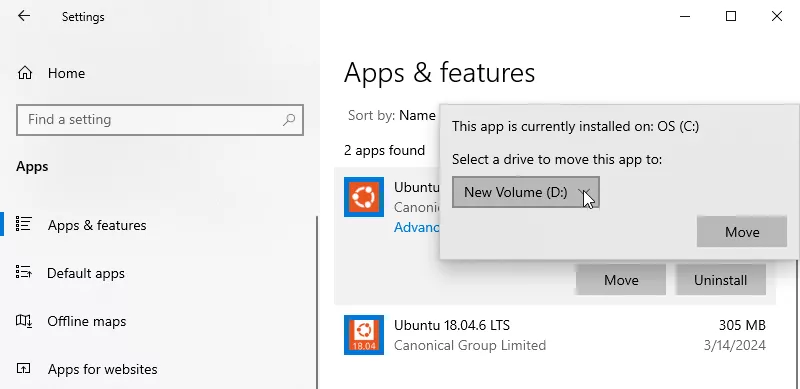Click Move in the drive popup
This screenshot has width=800, height=389.
point(742,232)
